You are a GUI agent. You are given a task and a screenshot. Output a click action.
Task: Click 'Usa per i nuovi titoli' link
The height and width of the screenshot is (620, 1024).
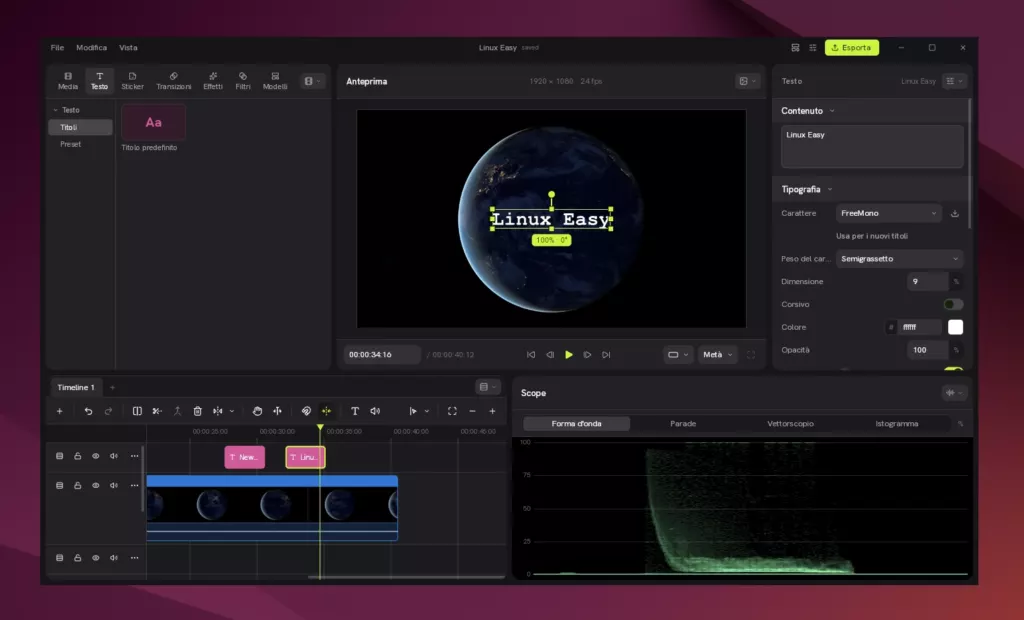[x=872, y=236]
